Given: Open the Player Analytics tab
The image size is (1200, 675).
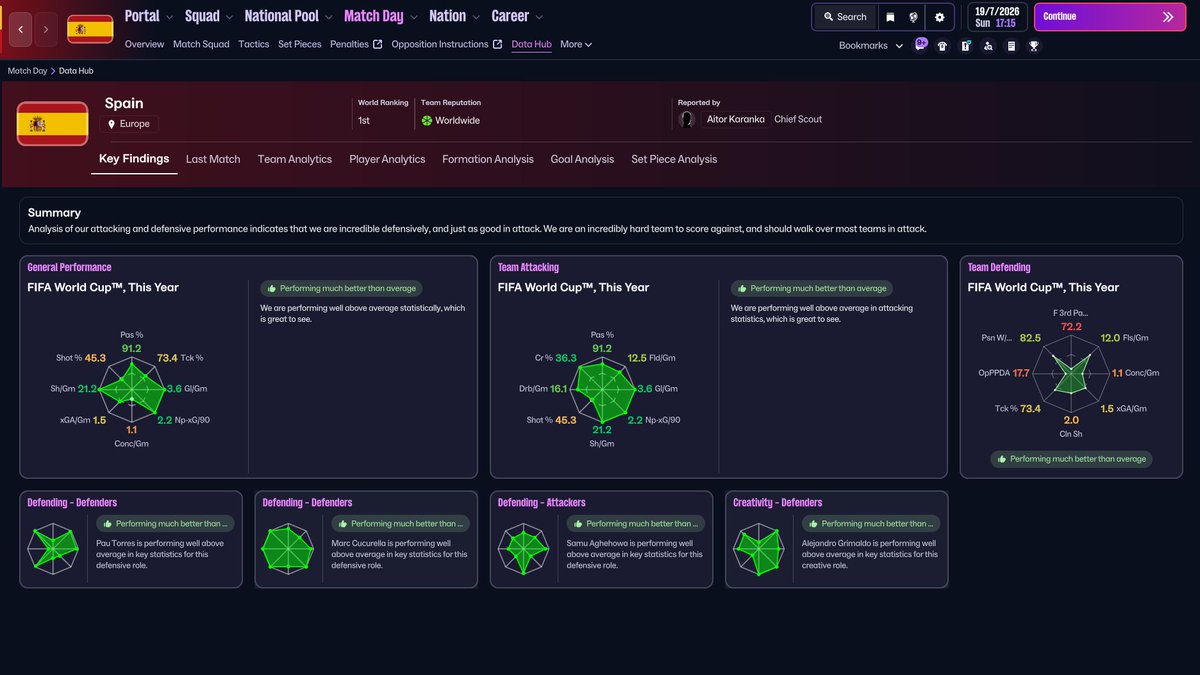Looking at the screenshot, I should [x=387, y=159].
